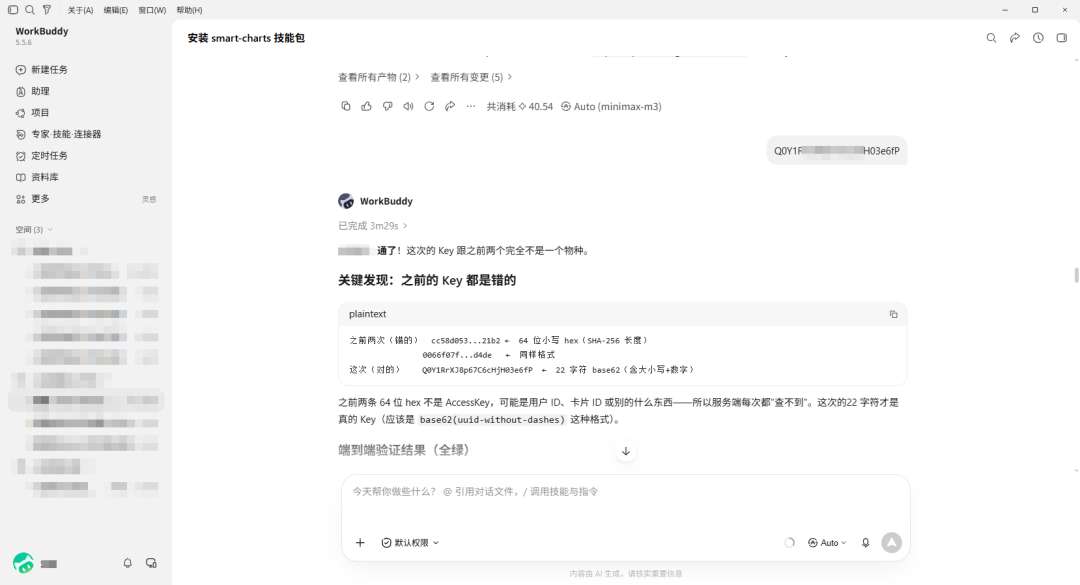Viewport: 1080px width, 585px height.
Task: Open user avatar profile at bottom left
Action: (x=23, y=563)
